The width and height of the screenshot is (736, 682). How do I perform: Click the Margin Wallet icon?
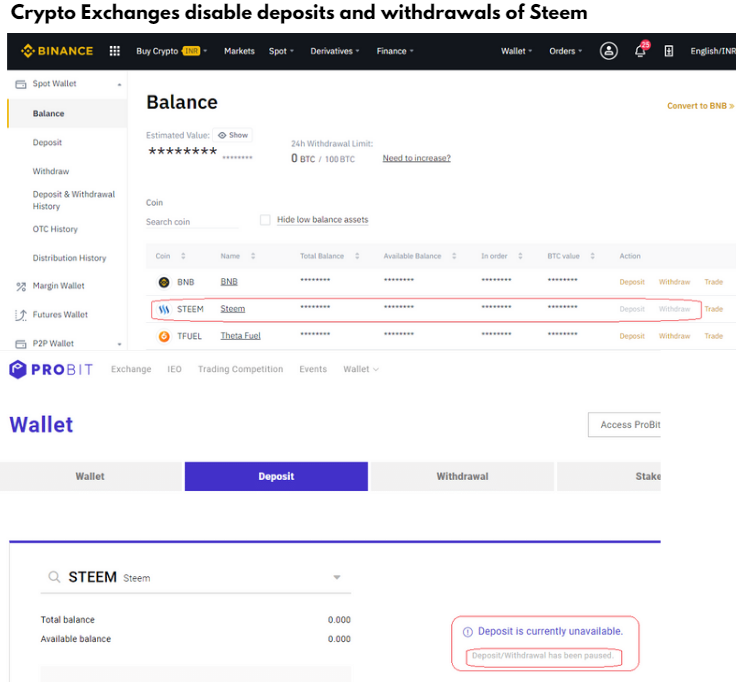pos(21,286)
